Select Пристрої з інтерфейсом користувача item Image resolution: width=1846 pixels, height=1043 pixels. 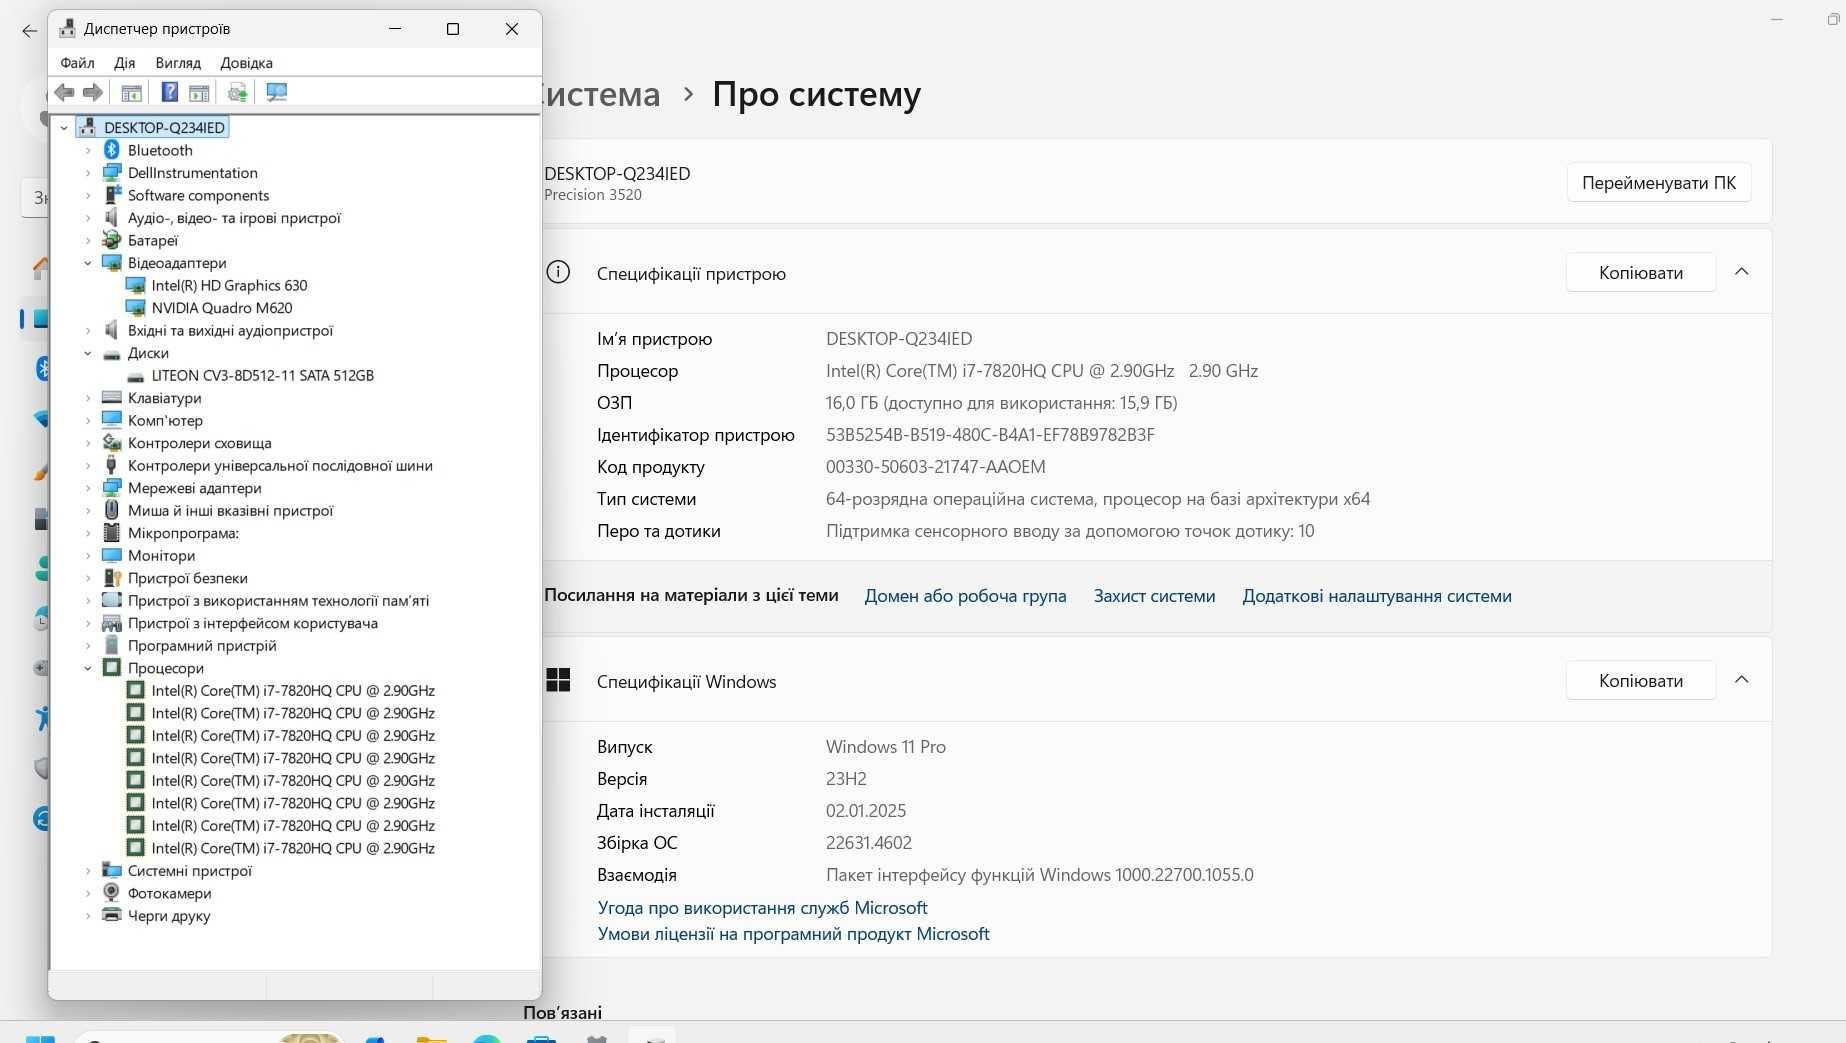[x=253, y=623]
